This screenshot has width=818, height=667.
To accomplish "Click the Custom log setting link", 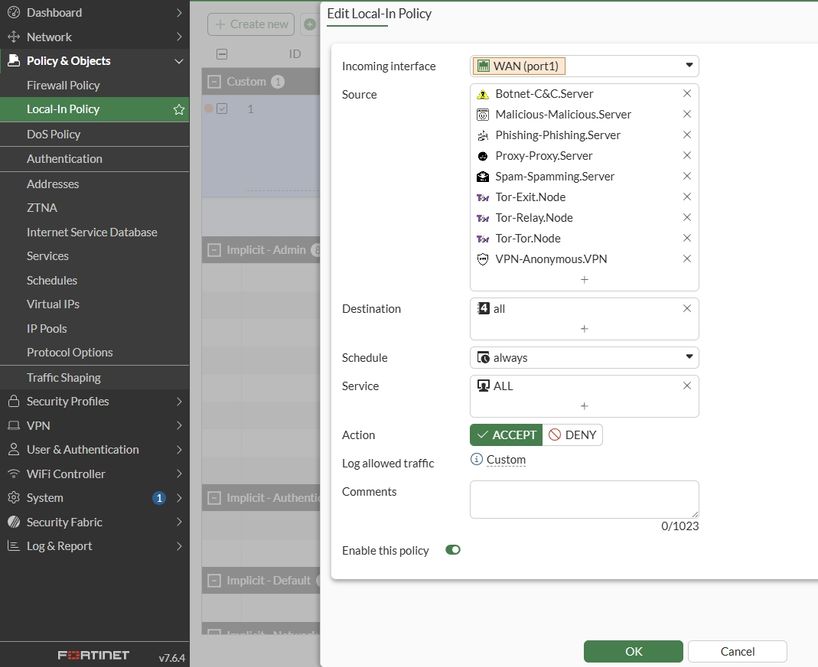I will (506, 459).
